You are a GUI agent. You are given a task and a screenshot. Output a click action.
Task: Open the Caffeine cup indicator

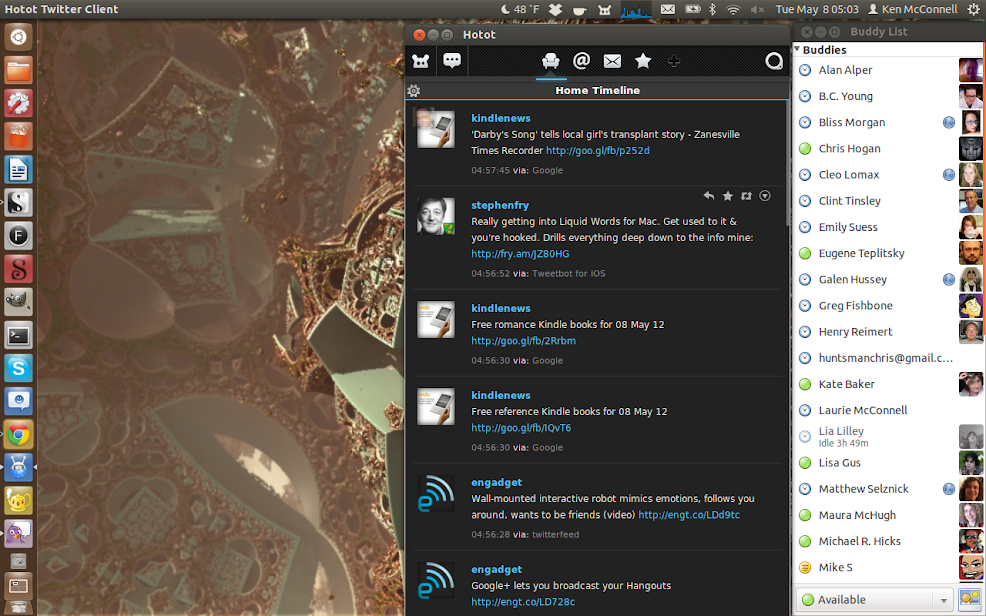(580, 9)
